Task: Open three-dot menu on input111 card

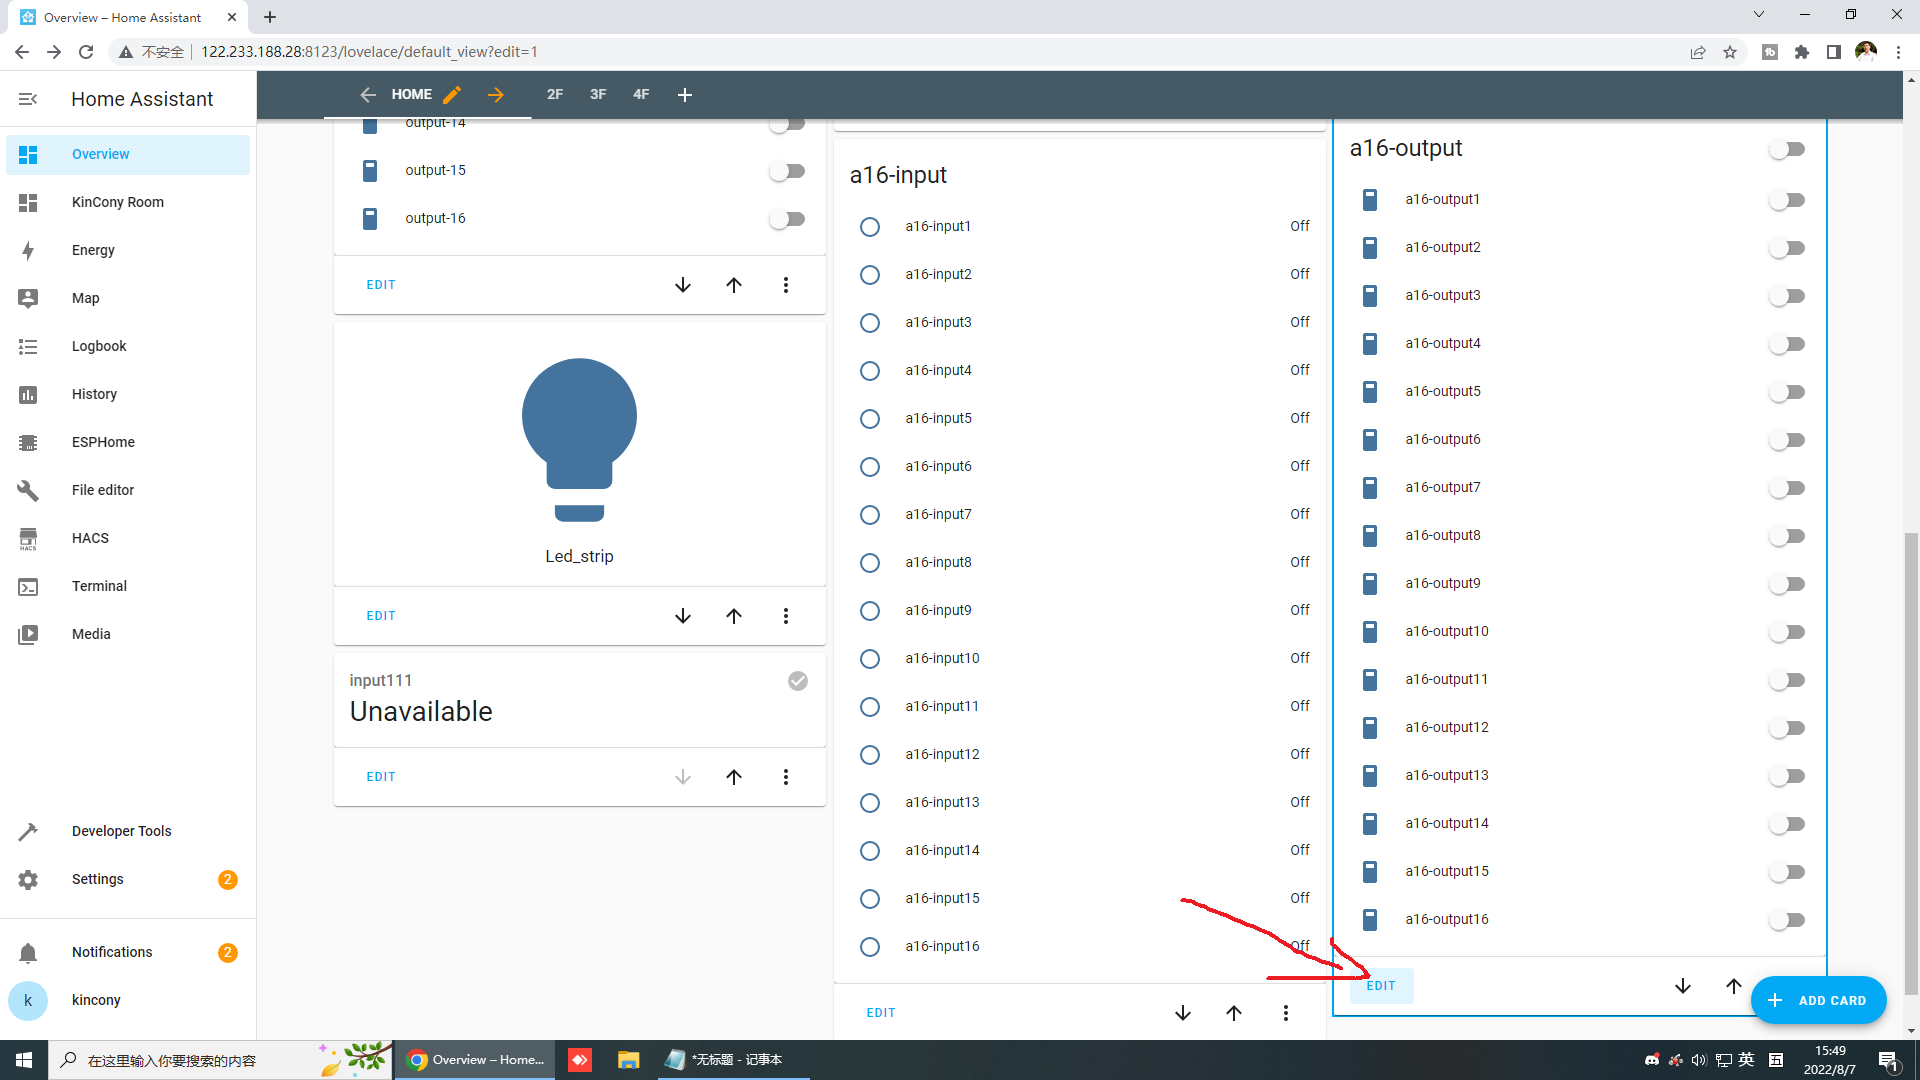Action: pyautogui.click(x=786, y=777)
